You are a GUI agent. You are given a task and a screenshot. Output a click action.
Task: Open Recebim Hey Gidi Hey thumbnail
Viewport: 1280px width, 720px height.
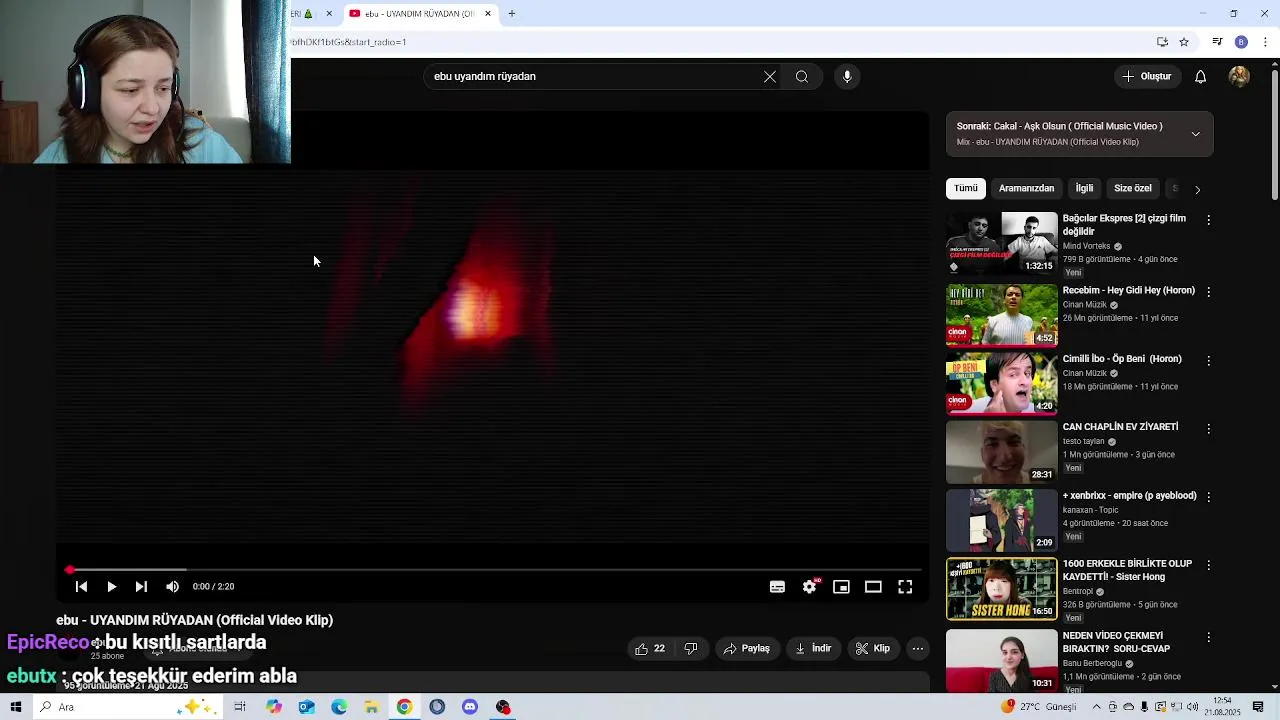click(1001, 315)
